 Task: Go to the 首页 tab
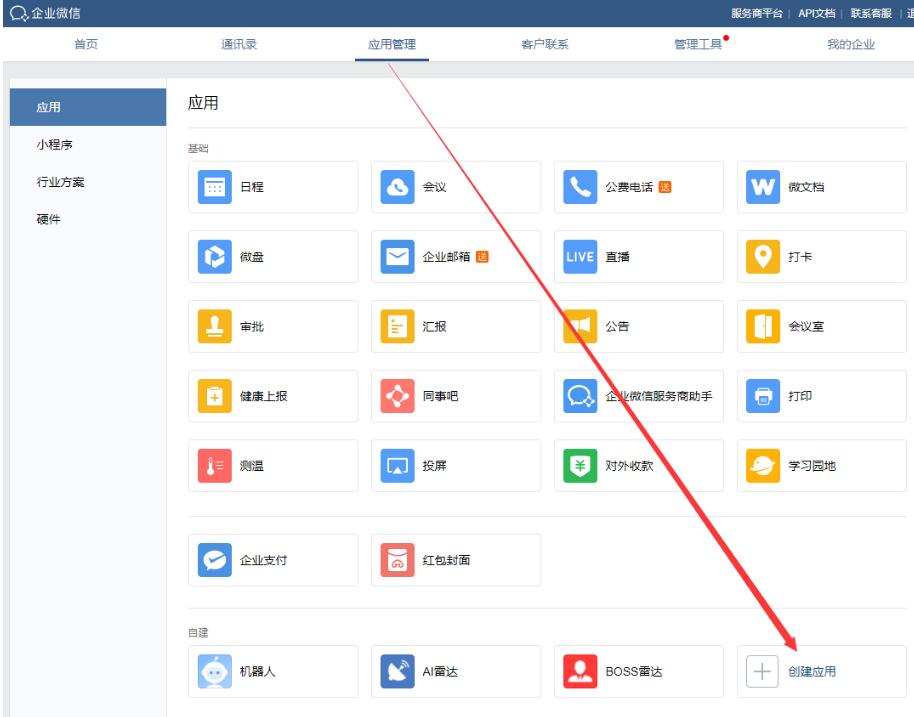click(x=86, y=44)
